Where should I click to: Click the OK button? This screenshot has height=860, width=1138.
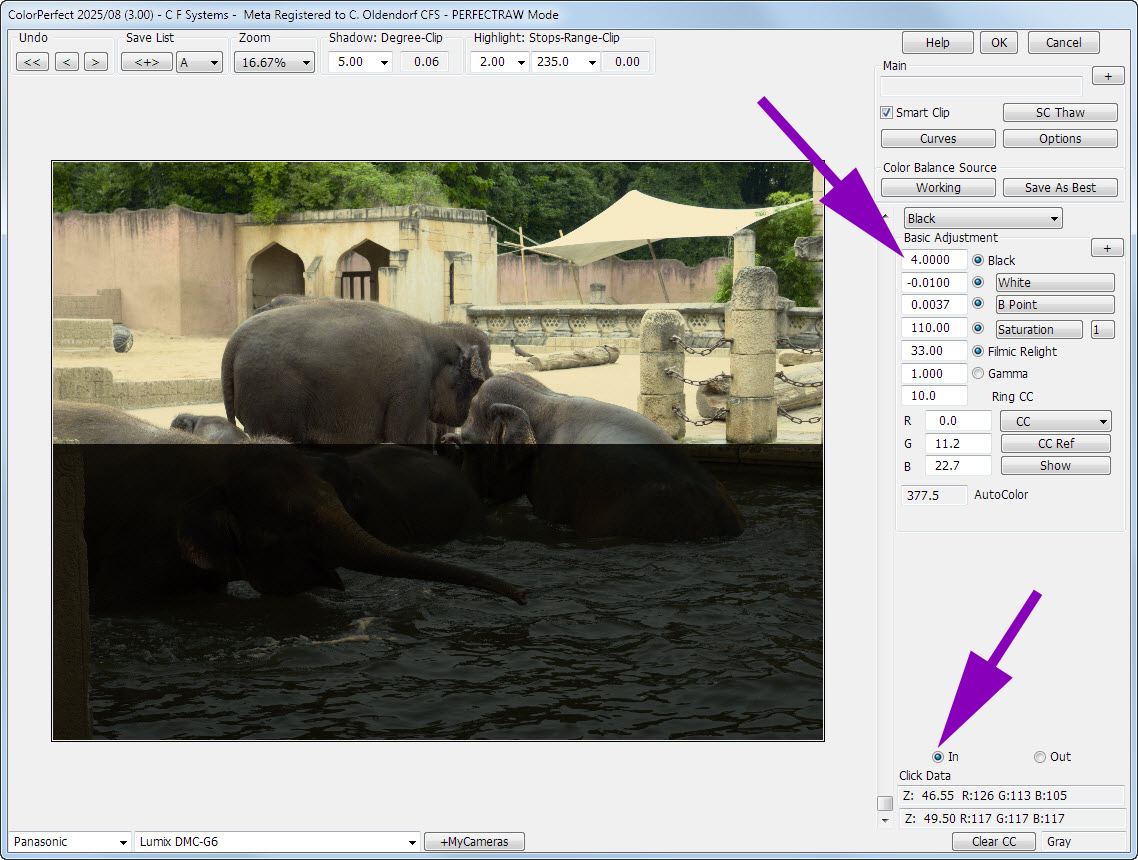pyautogui.click(x=999, y=43)
